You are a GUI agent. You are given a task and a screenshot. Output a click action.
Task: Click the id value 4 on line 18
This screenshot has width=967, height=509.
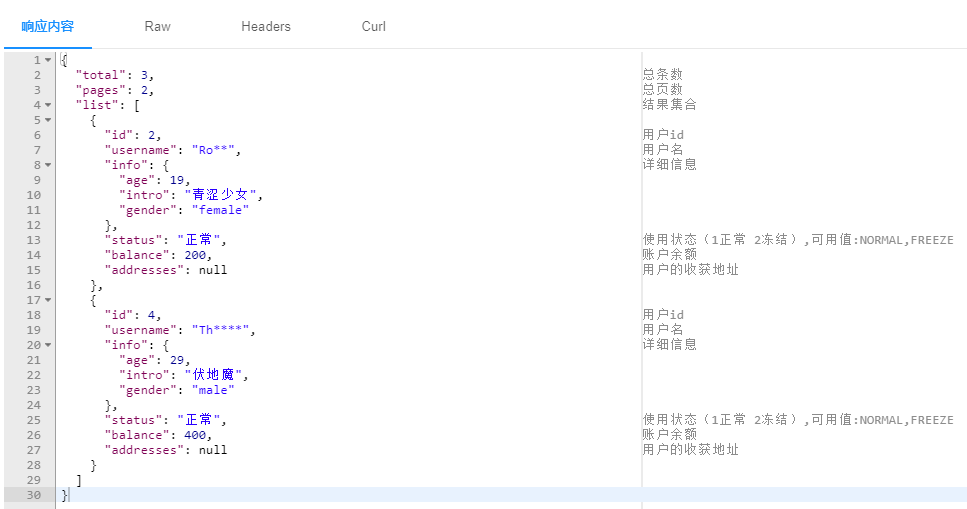[152, 315]
